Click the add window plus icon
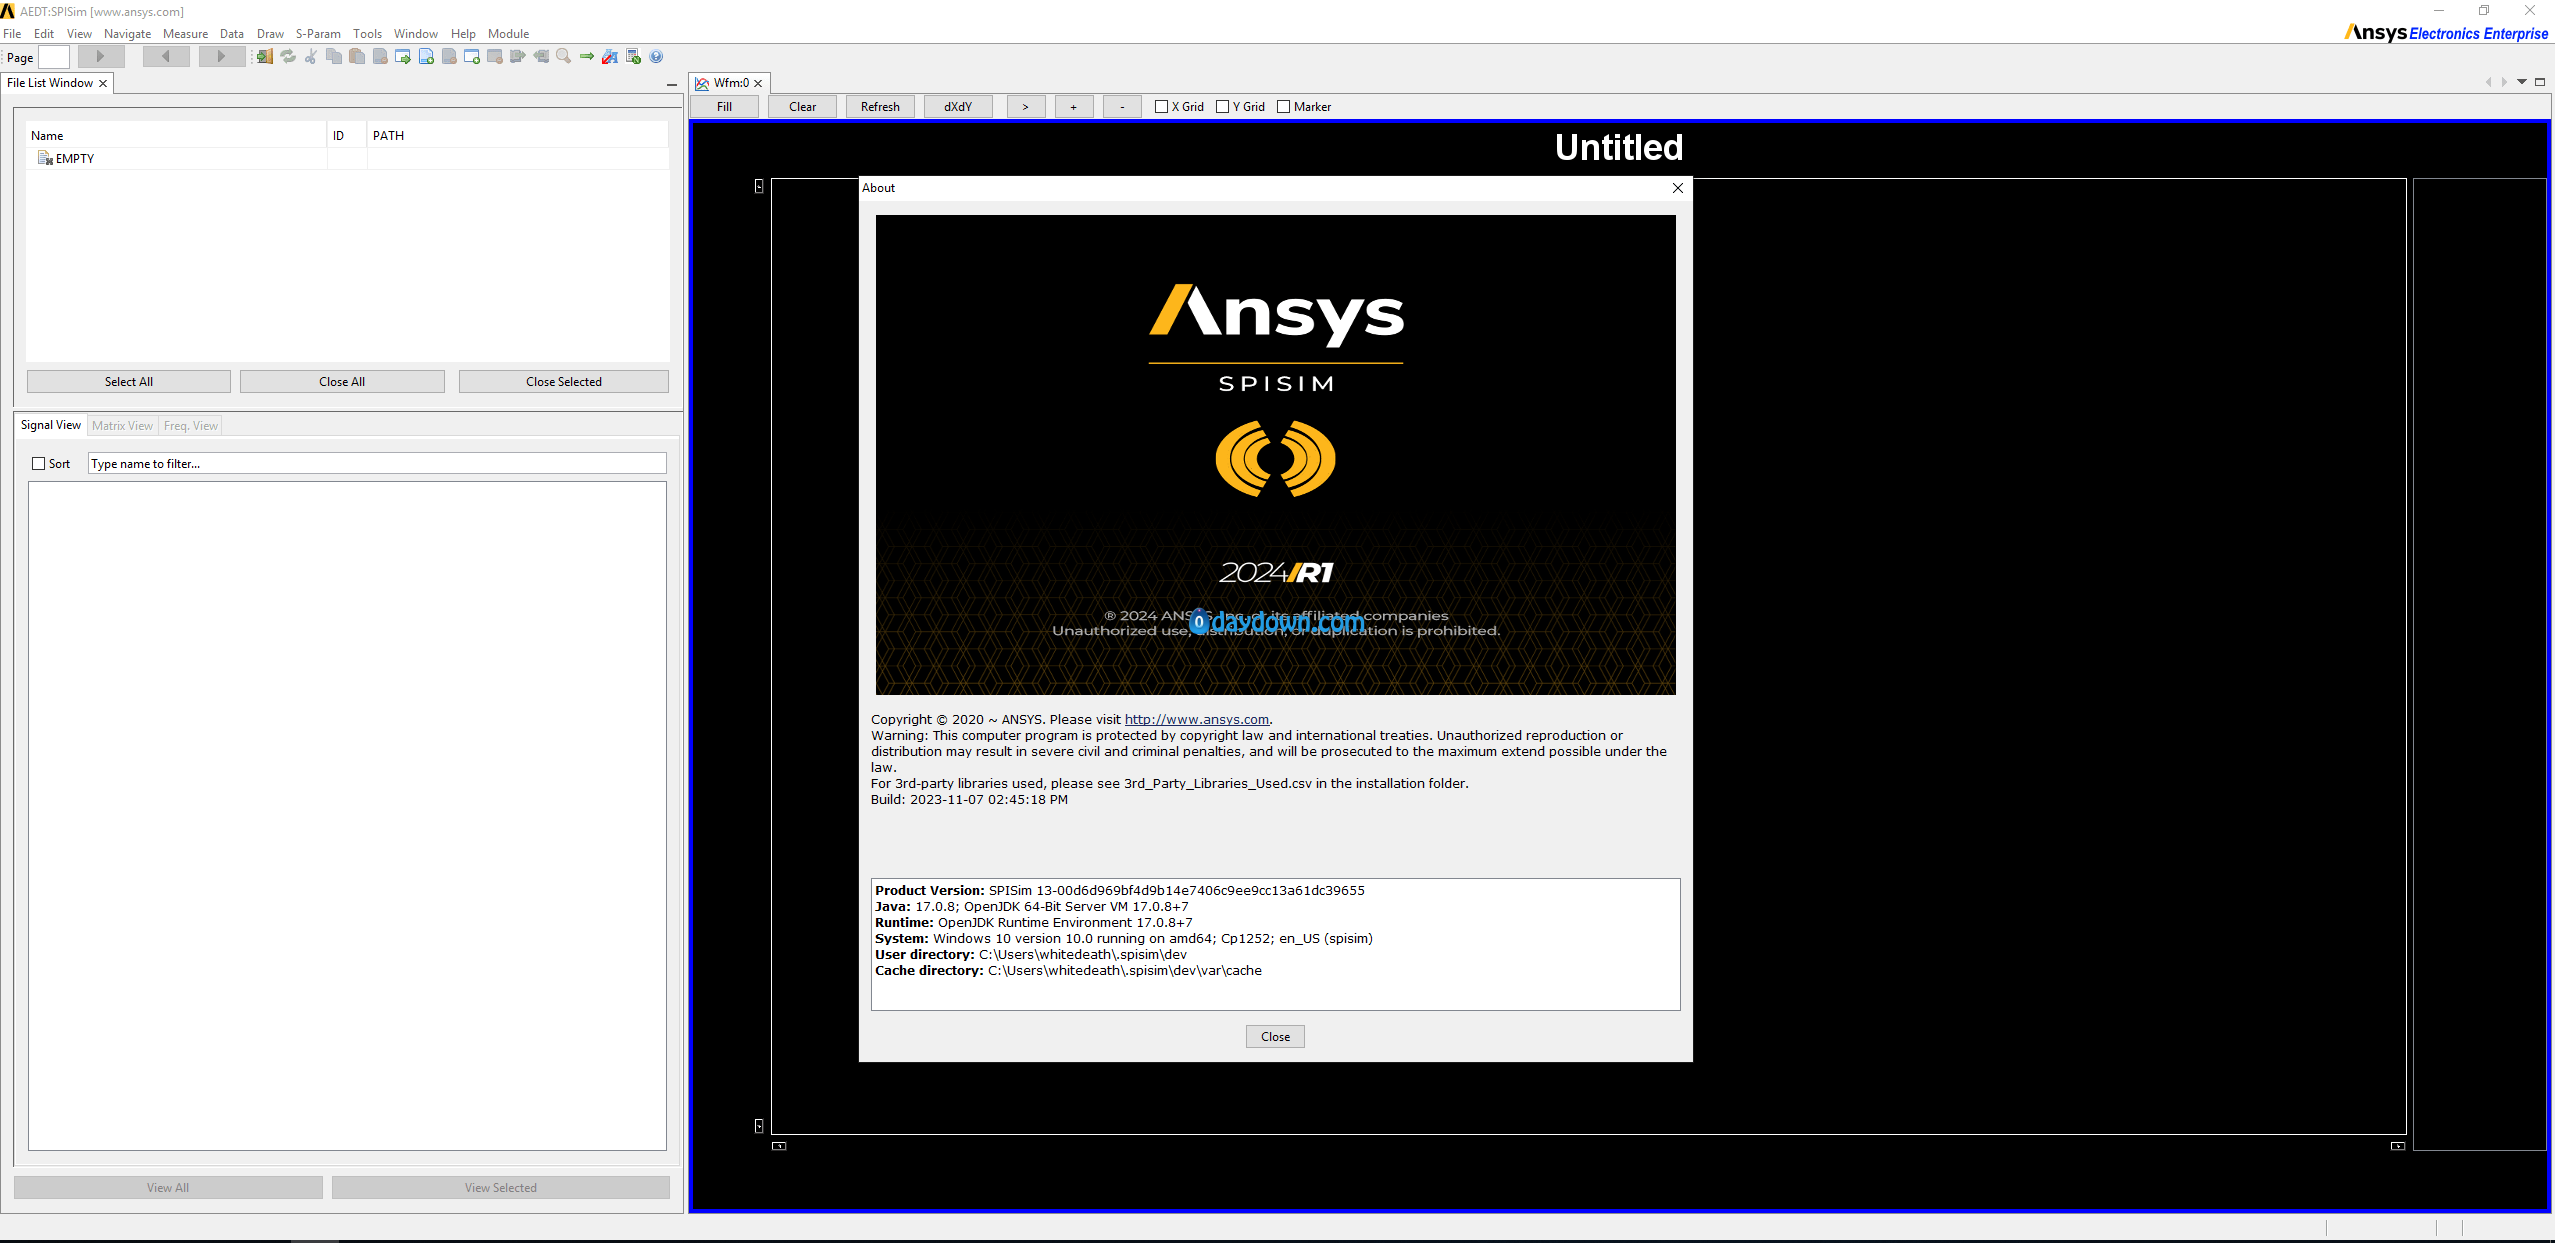This screenshot has width=2555, height=1243. click(x=472, y=57)
